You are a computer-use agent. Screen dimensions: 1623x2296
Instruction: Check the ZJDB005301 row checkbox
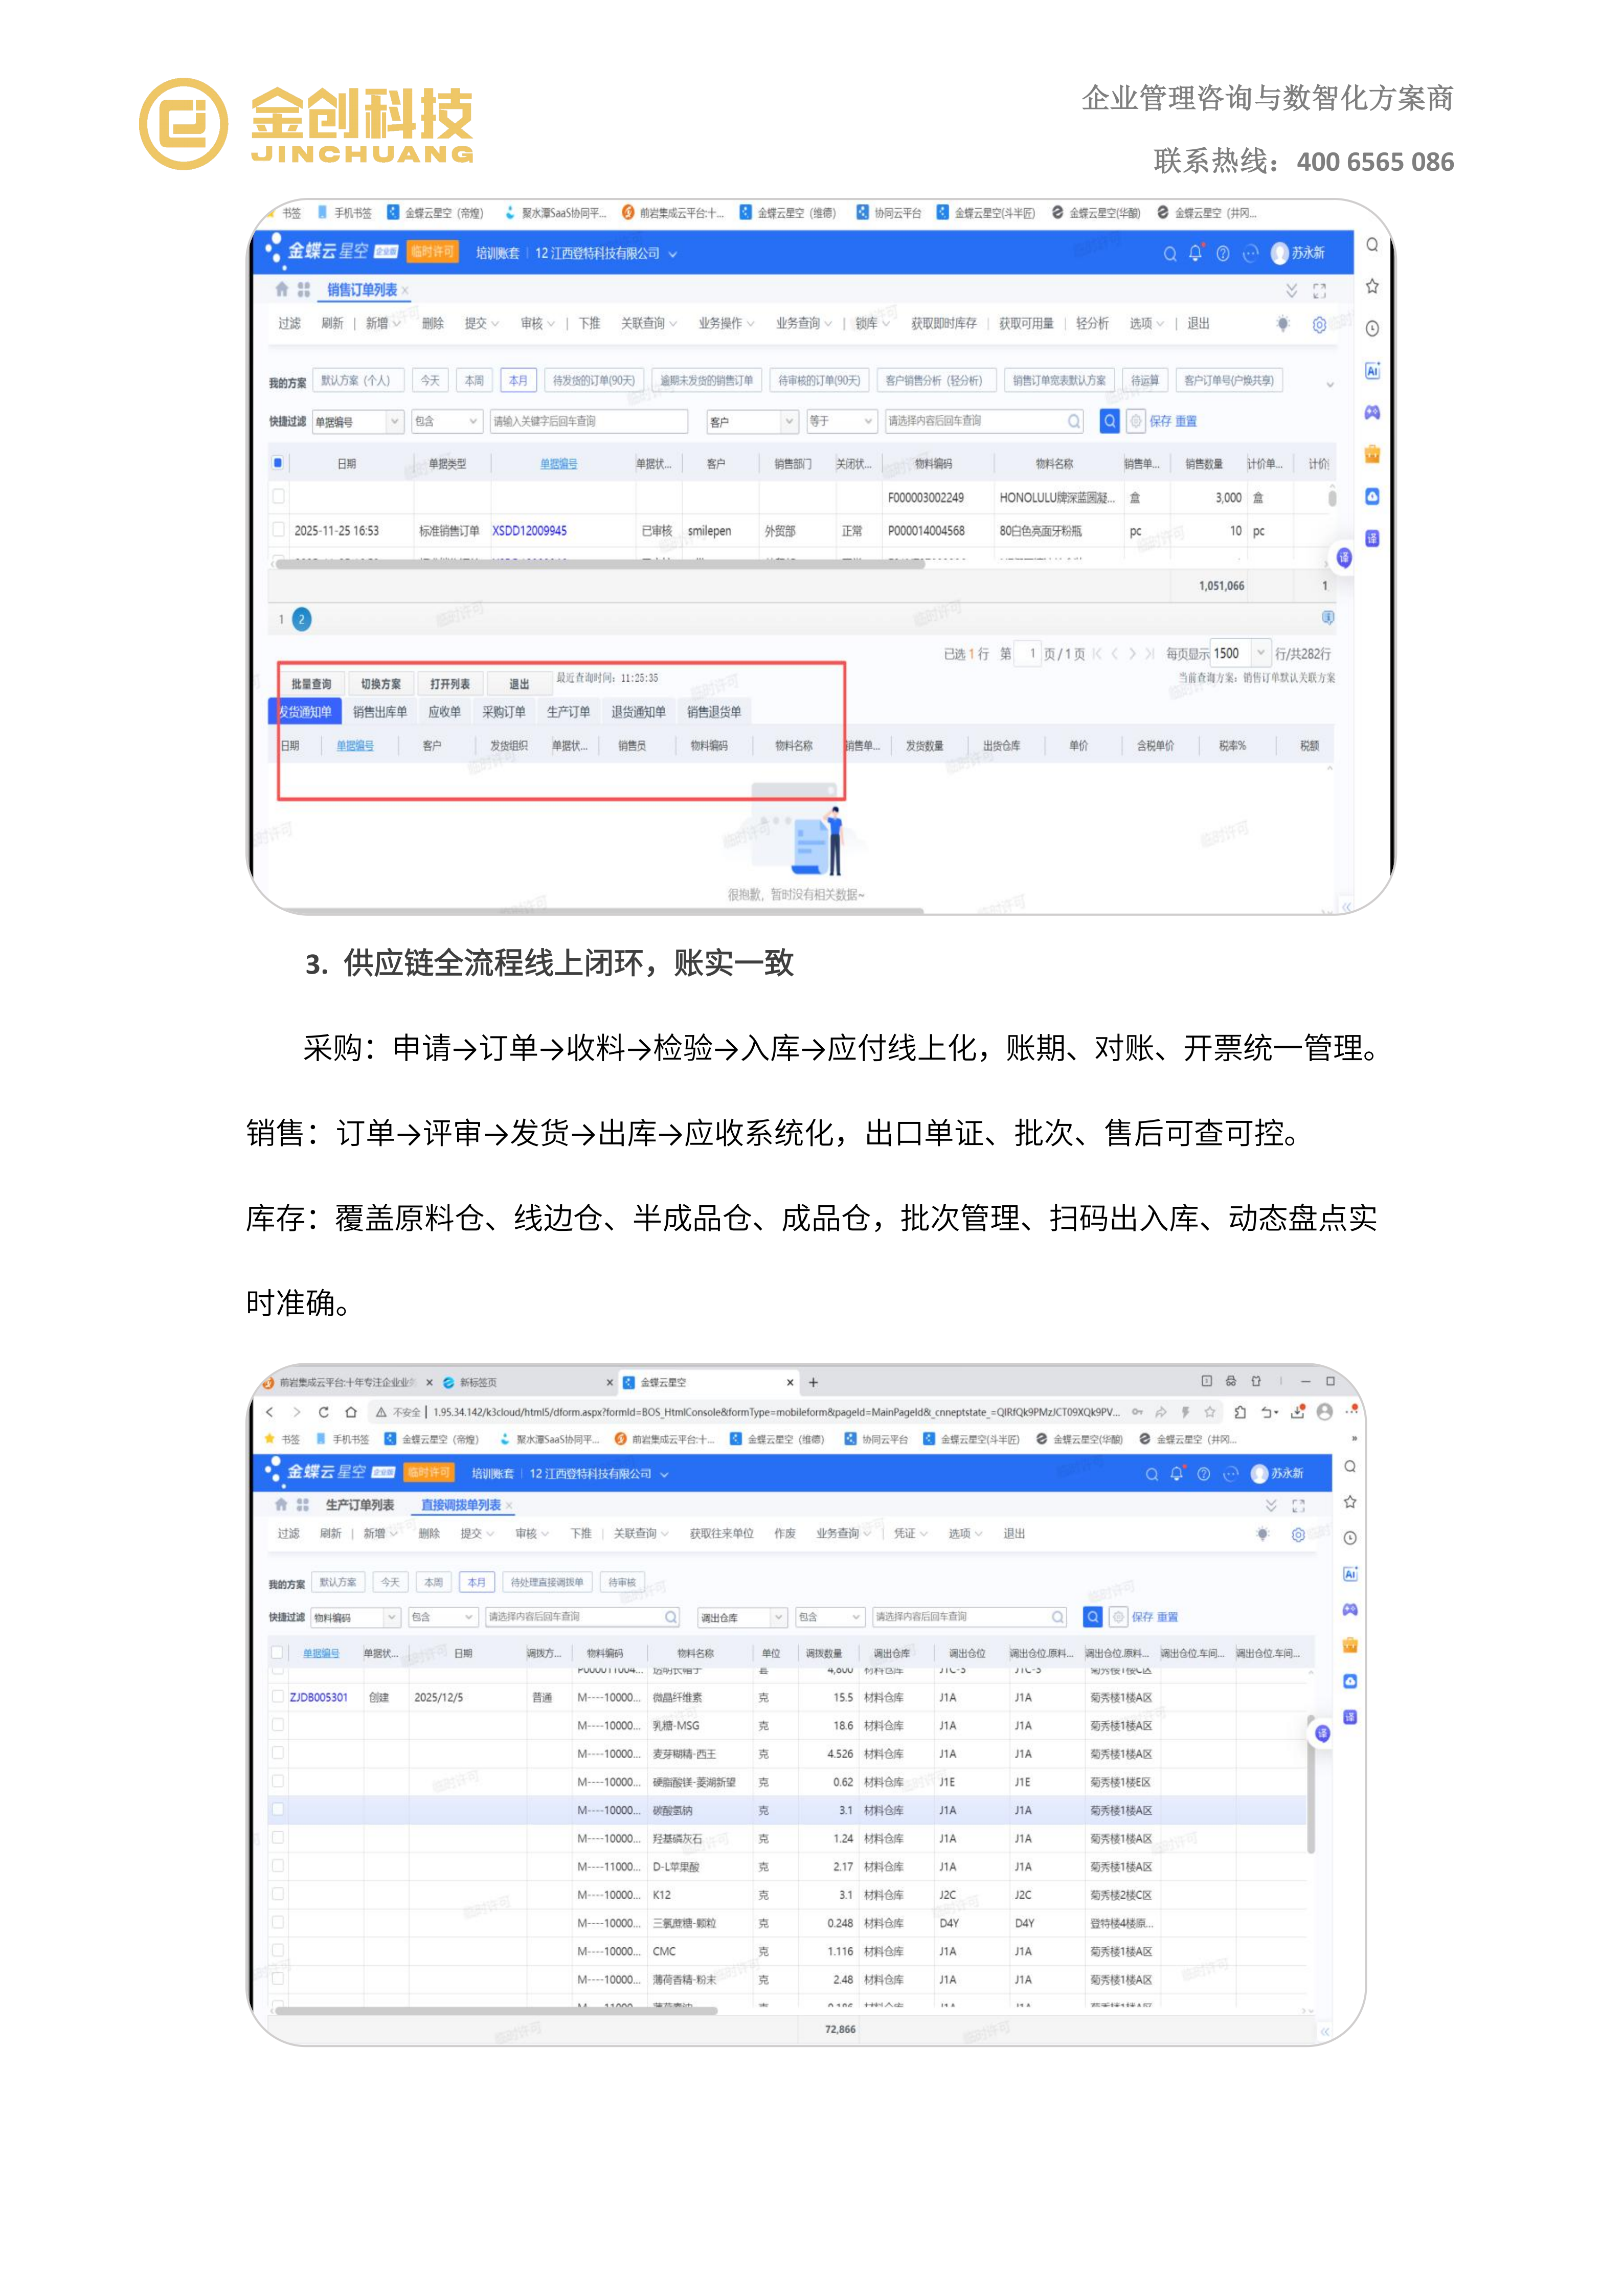tap(277, 1697)
